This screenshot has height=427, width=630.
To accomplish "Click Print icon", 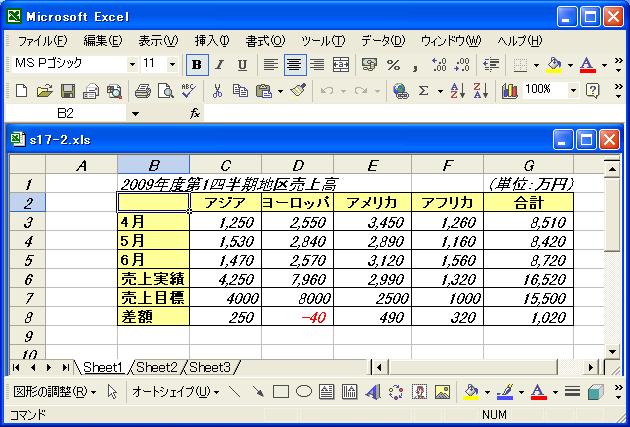I will 142,91.
